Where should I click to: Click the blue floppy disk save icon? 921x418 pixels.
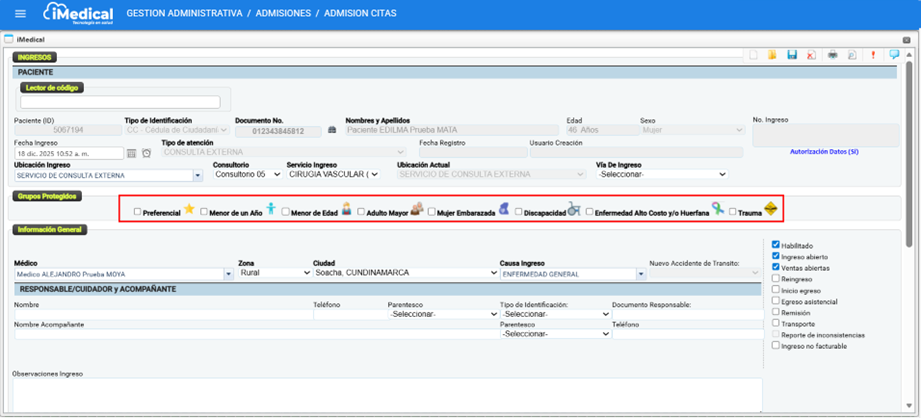coord(792,55)
